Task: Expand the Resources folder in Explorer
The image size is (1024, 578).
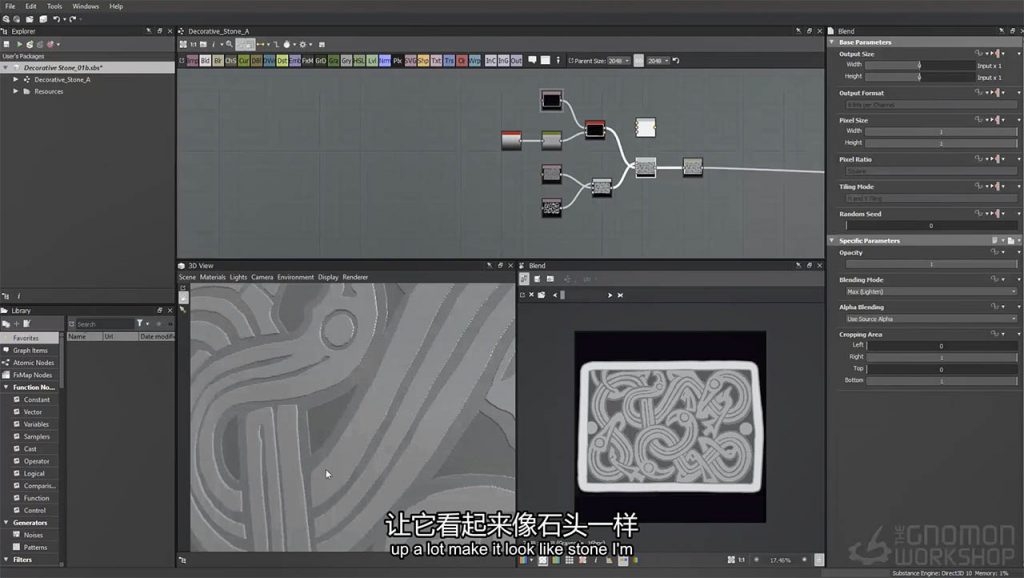Action: (16, 91)
